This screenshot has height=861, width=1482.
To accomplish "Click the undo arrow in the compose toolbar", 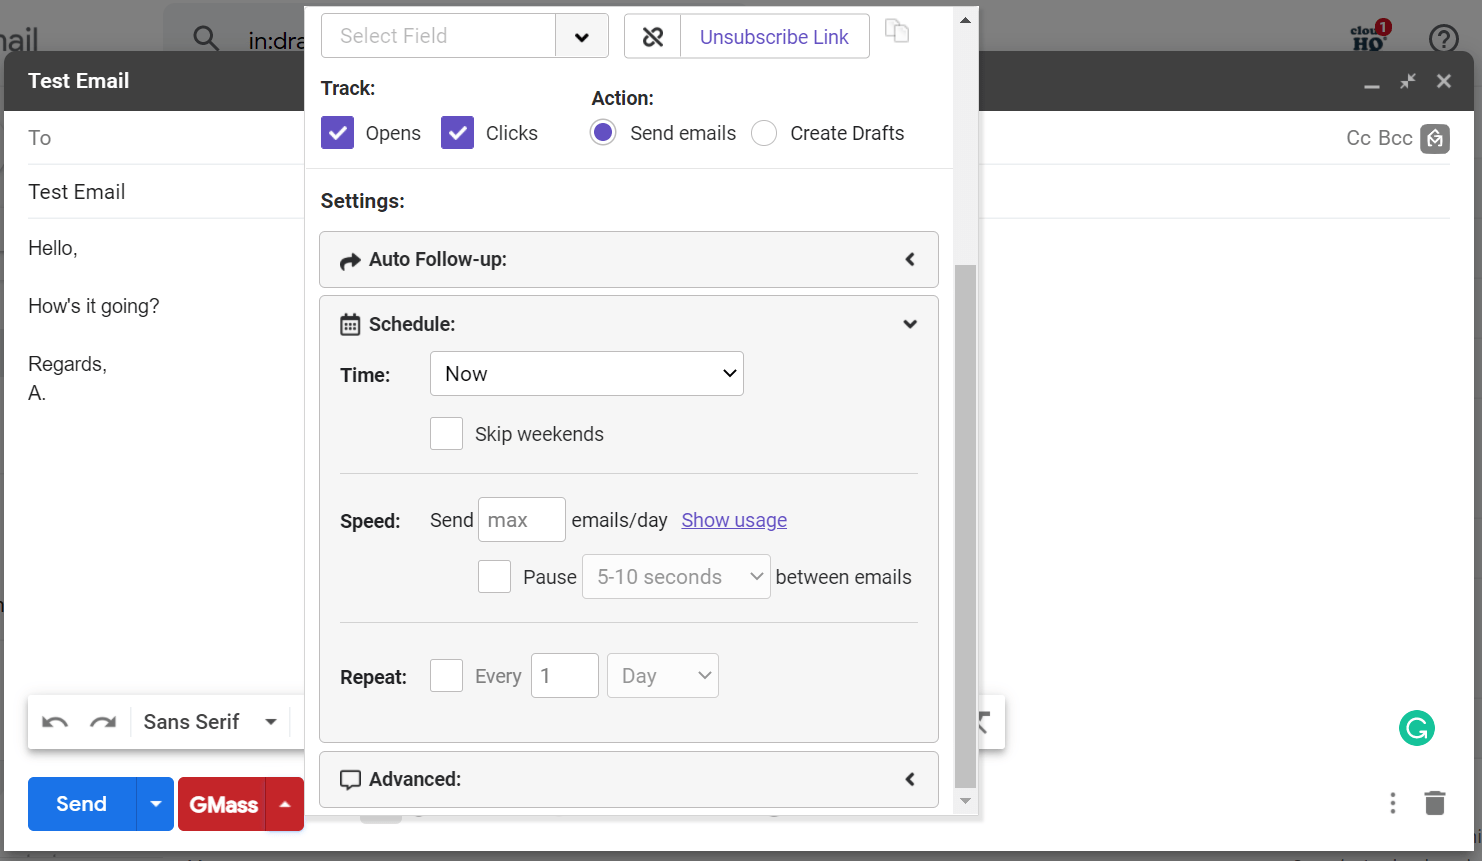I will coord(55,721).
